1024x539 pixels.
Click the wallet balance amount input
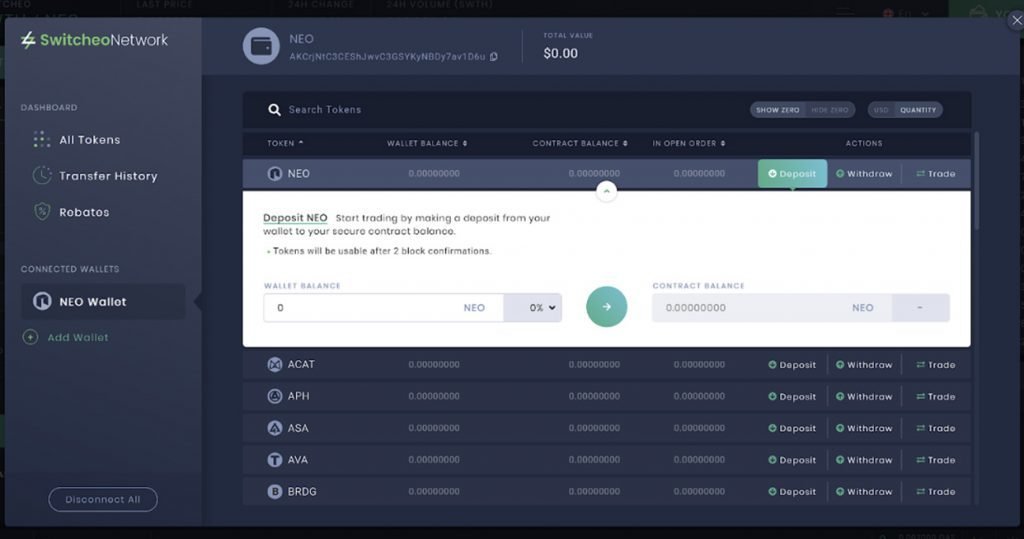pyautogui.click(x=383, y=308)
